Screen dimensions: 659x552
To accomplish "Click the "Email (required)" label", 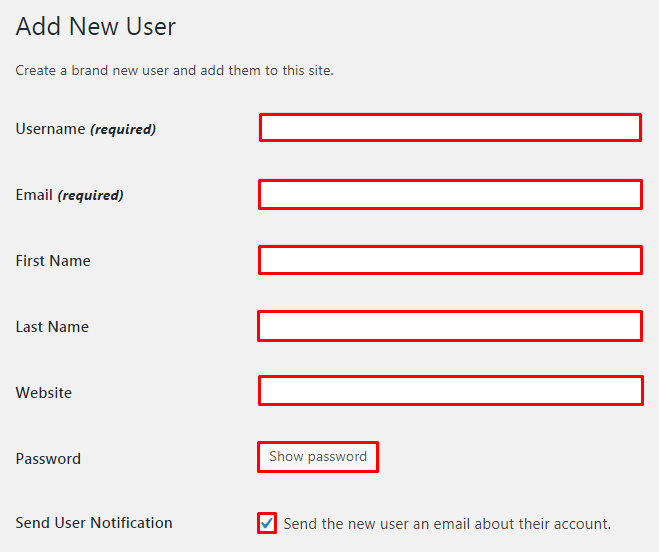I will tap(69, 195).
